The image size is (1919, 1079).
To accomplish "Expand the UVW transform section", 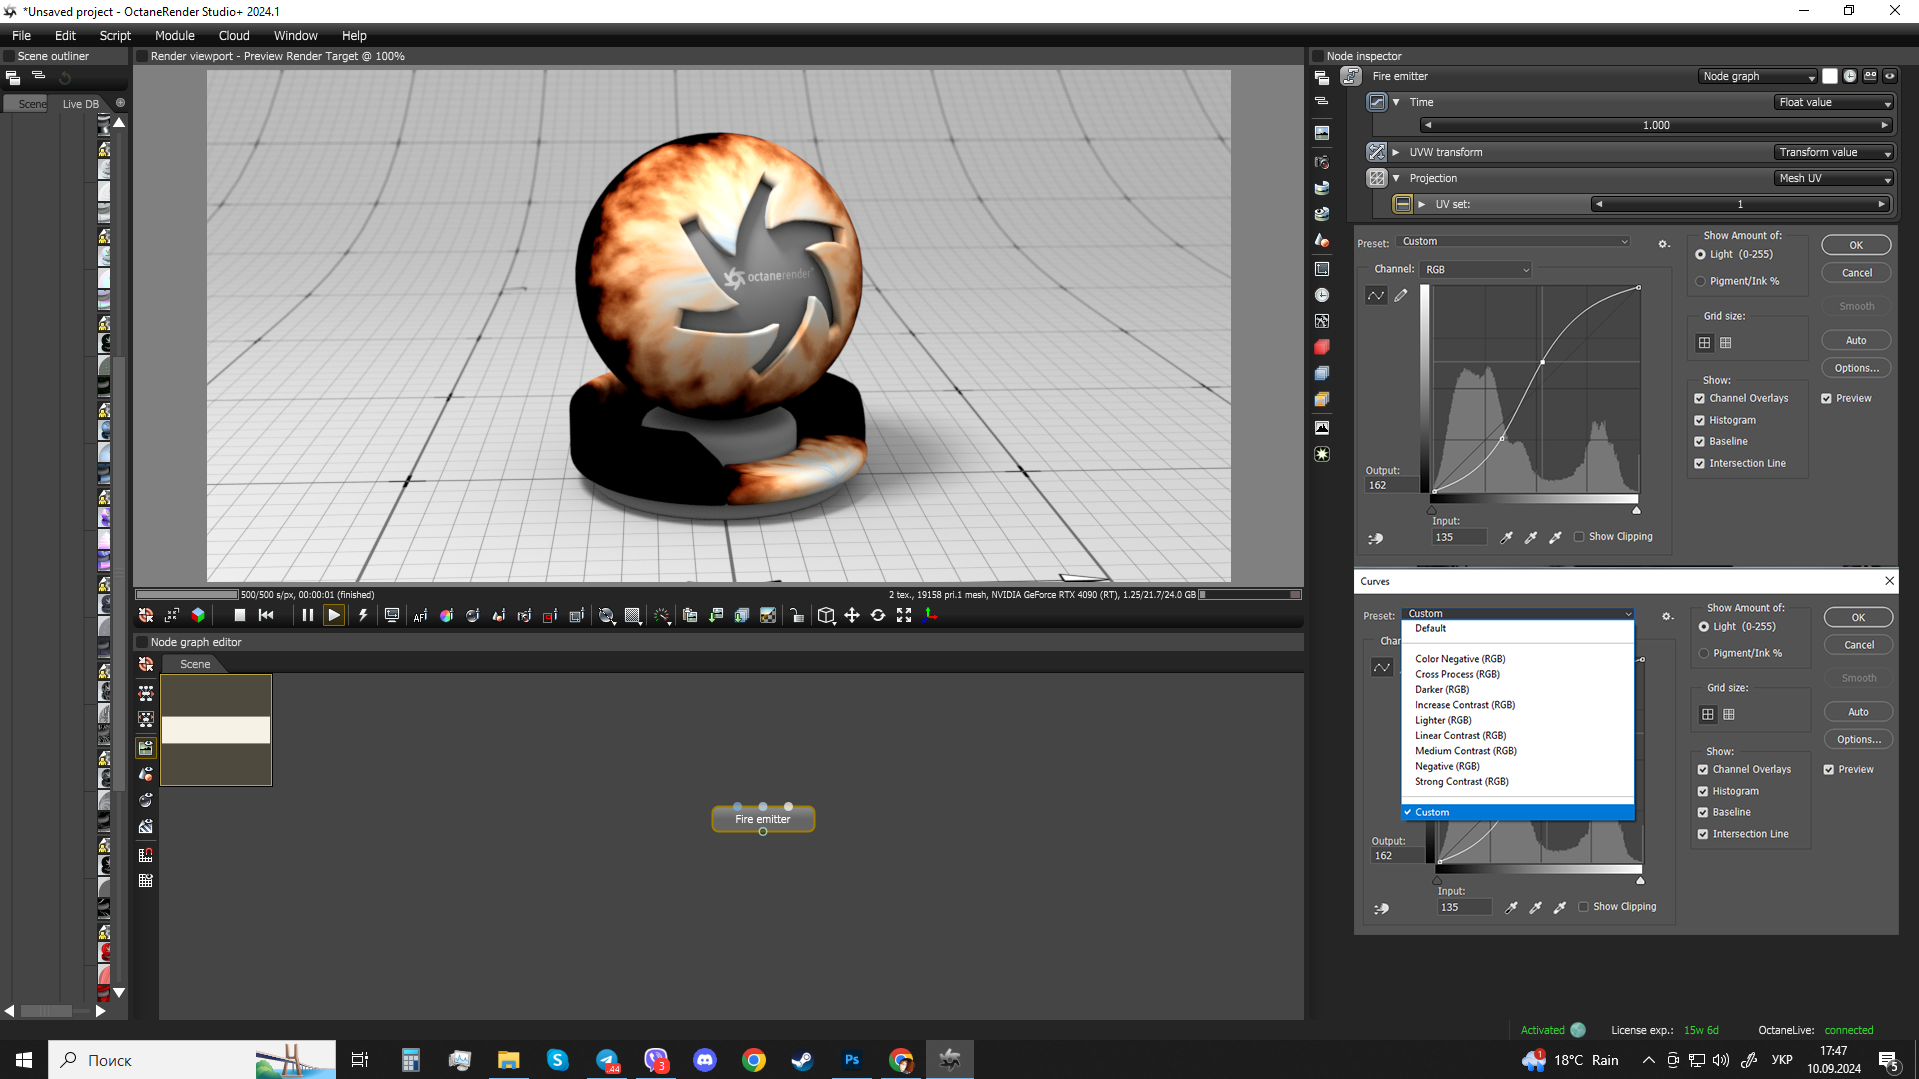I will (1396, 152).
